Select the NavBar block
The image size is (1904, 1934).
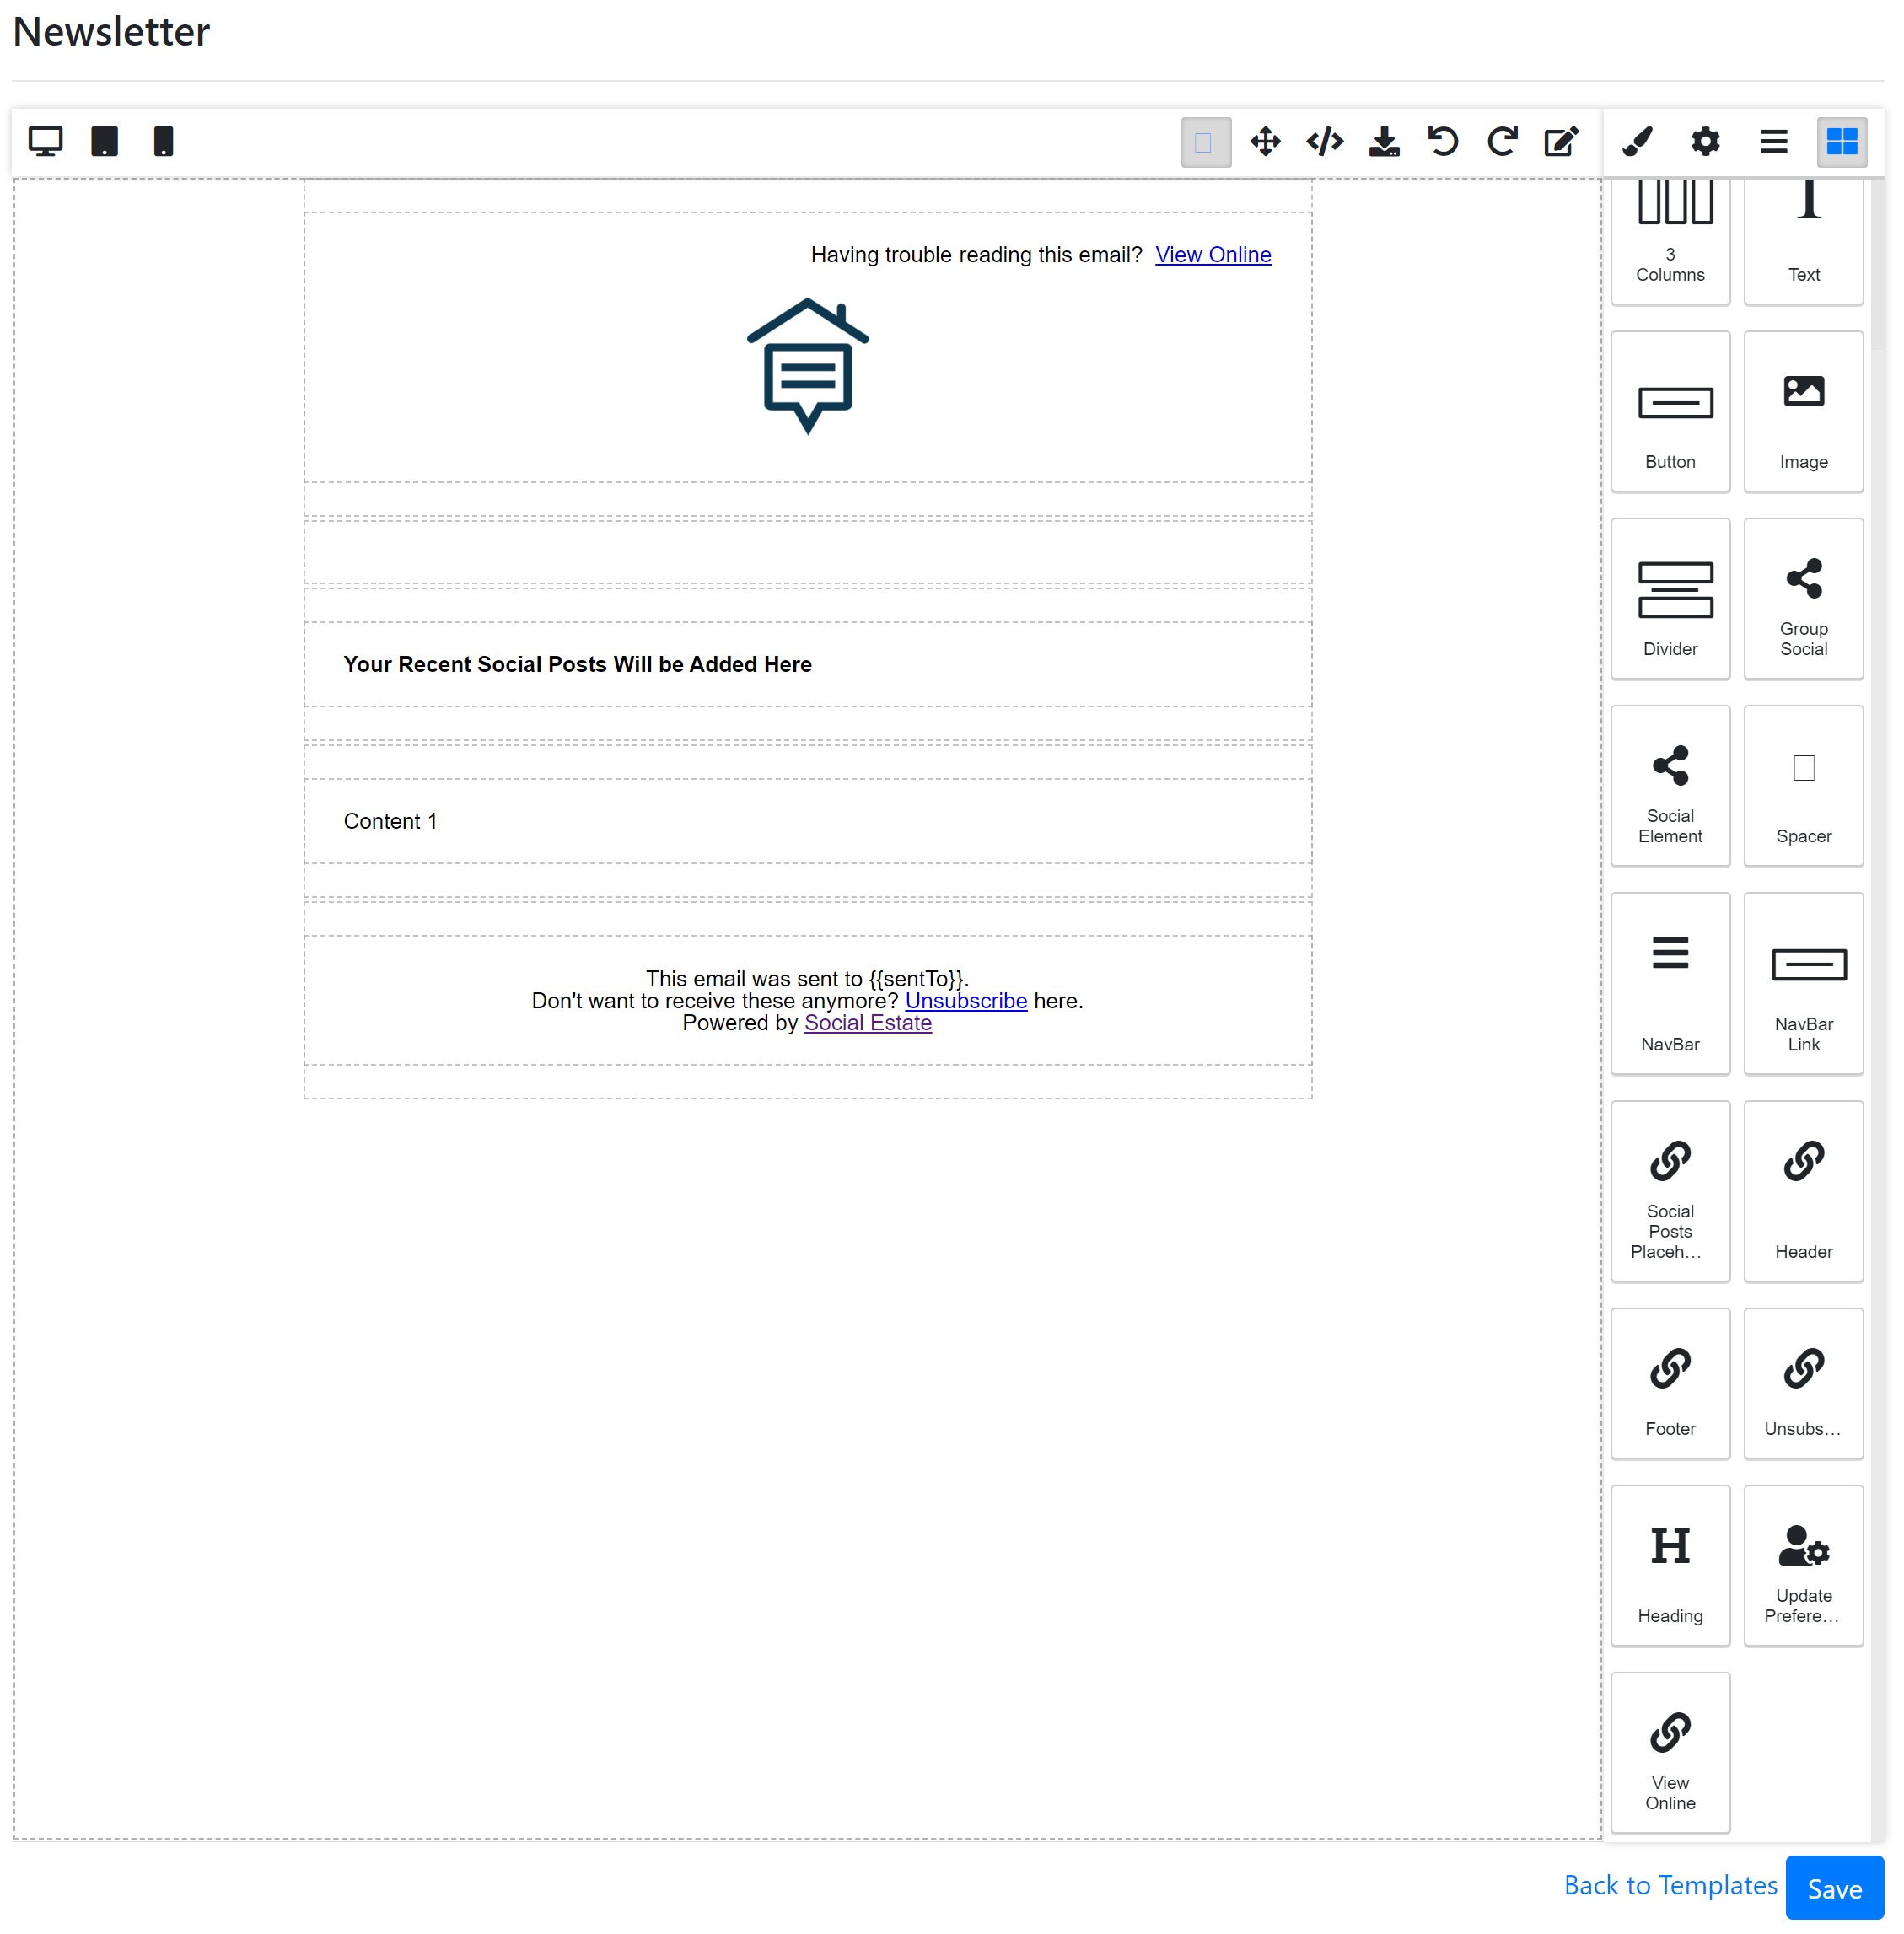point(1670,983)
